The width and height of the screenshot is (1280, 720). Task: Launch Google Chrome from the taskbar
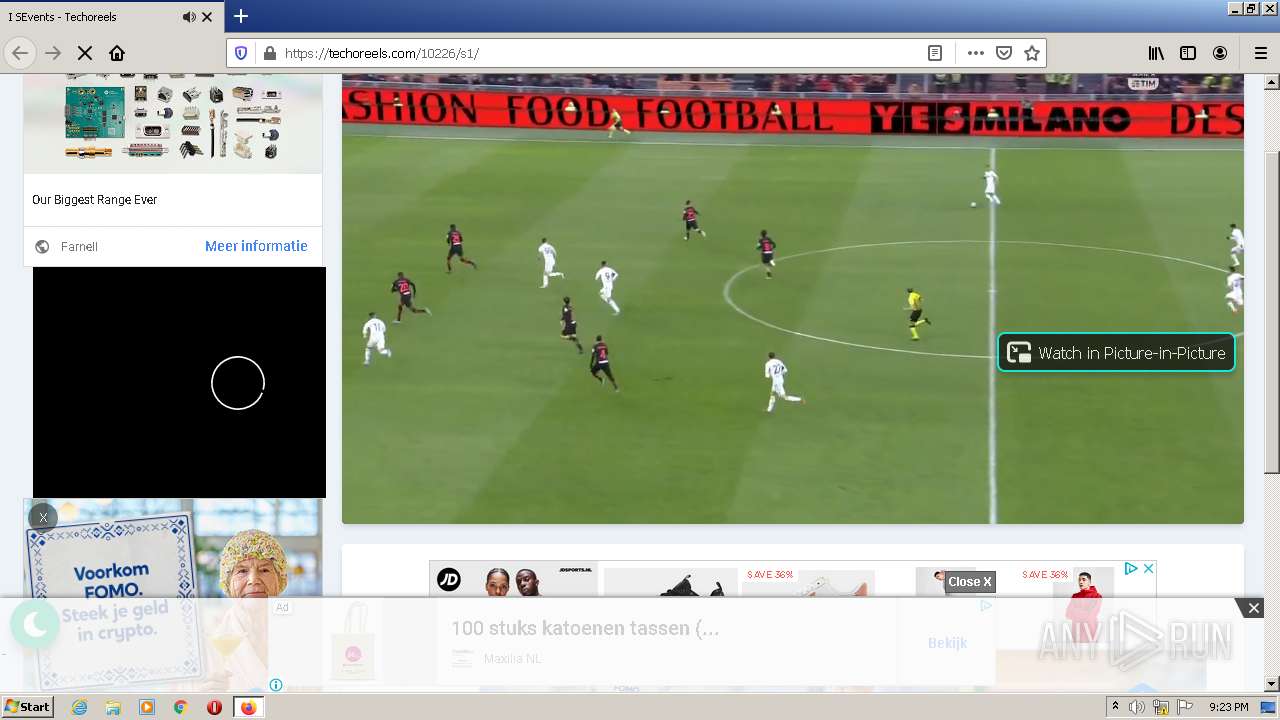pyautogui.click(x=181, y=707)
